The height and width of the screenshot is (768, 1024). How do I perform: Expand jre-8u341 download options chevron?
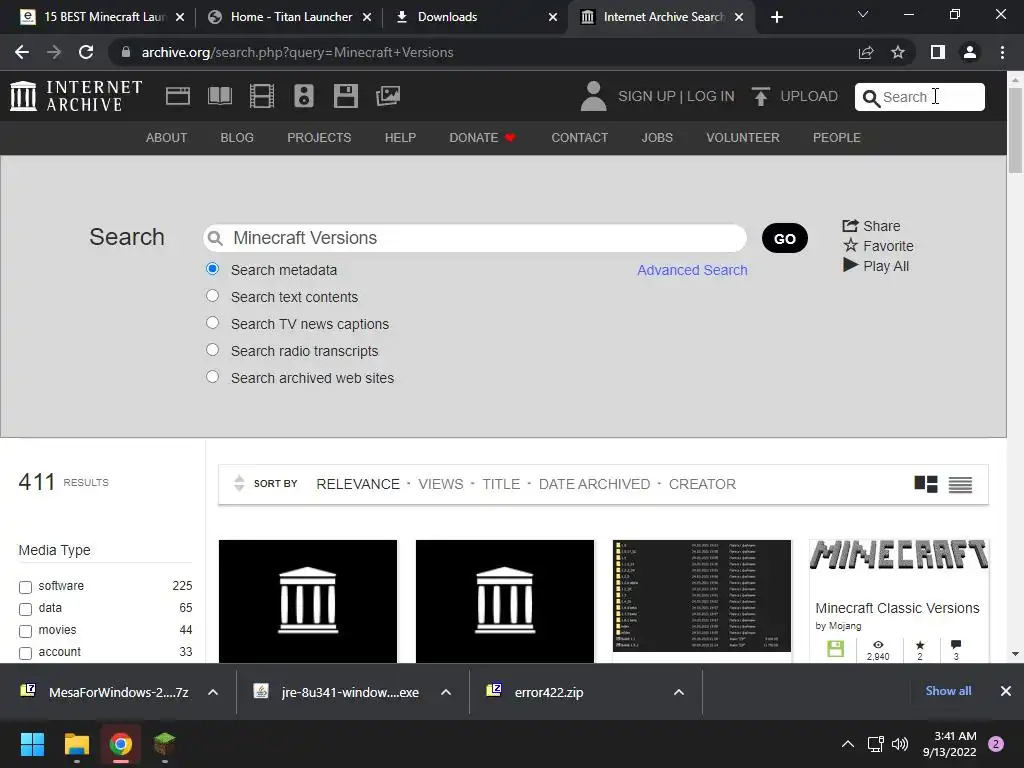coord(446,692)
